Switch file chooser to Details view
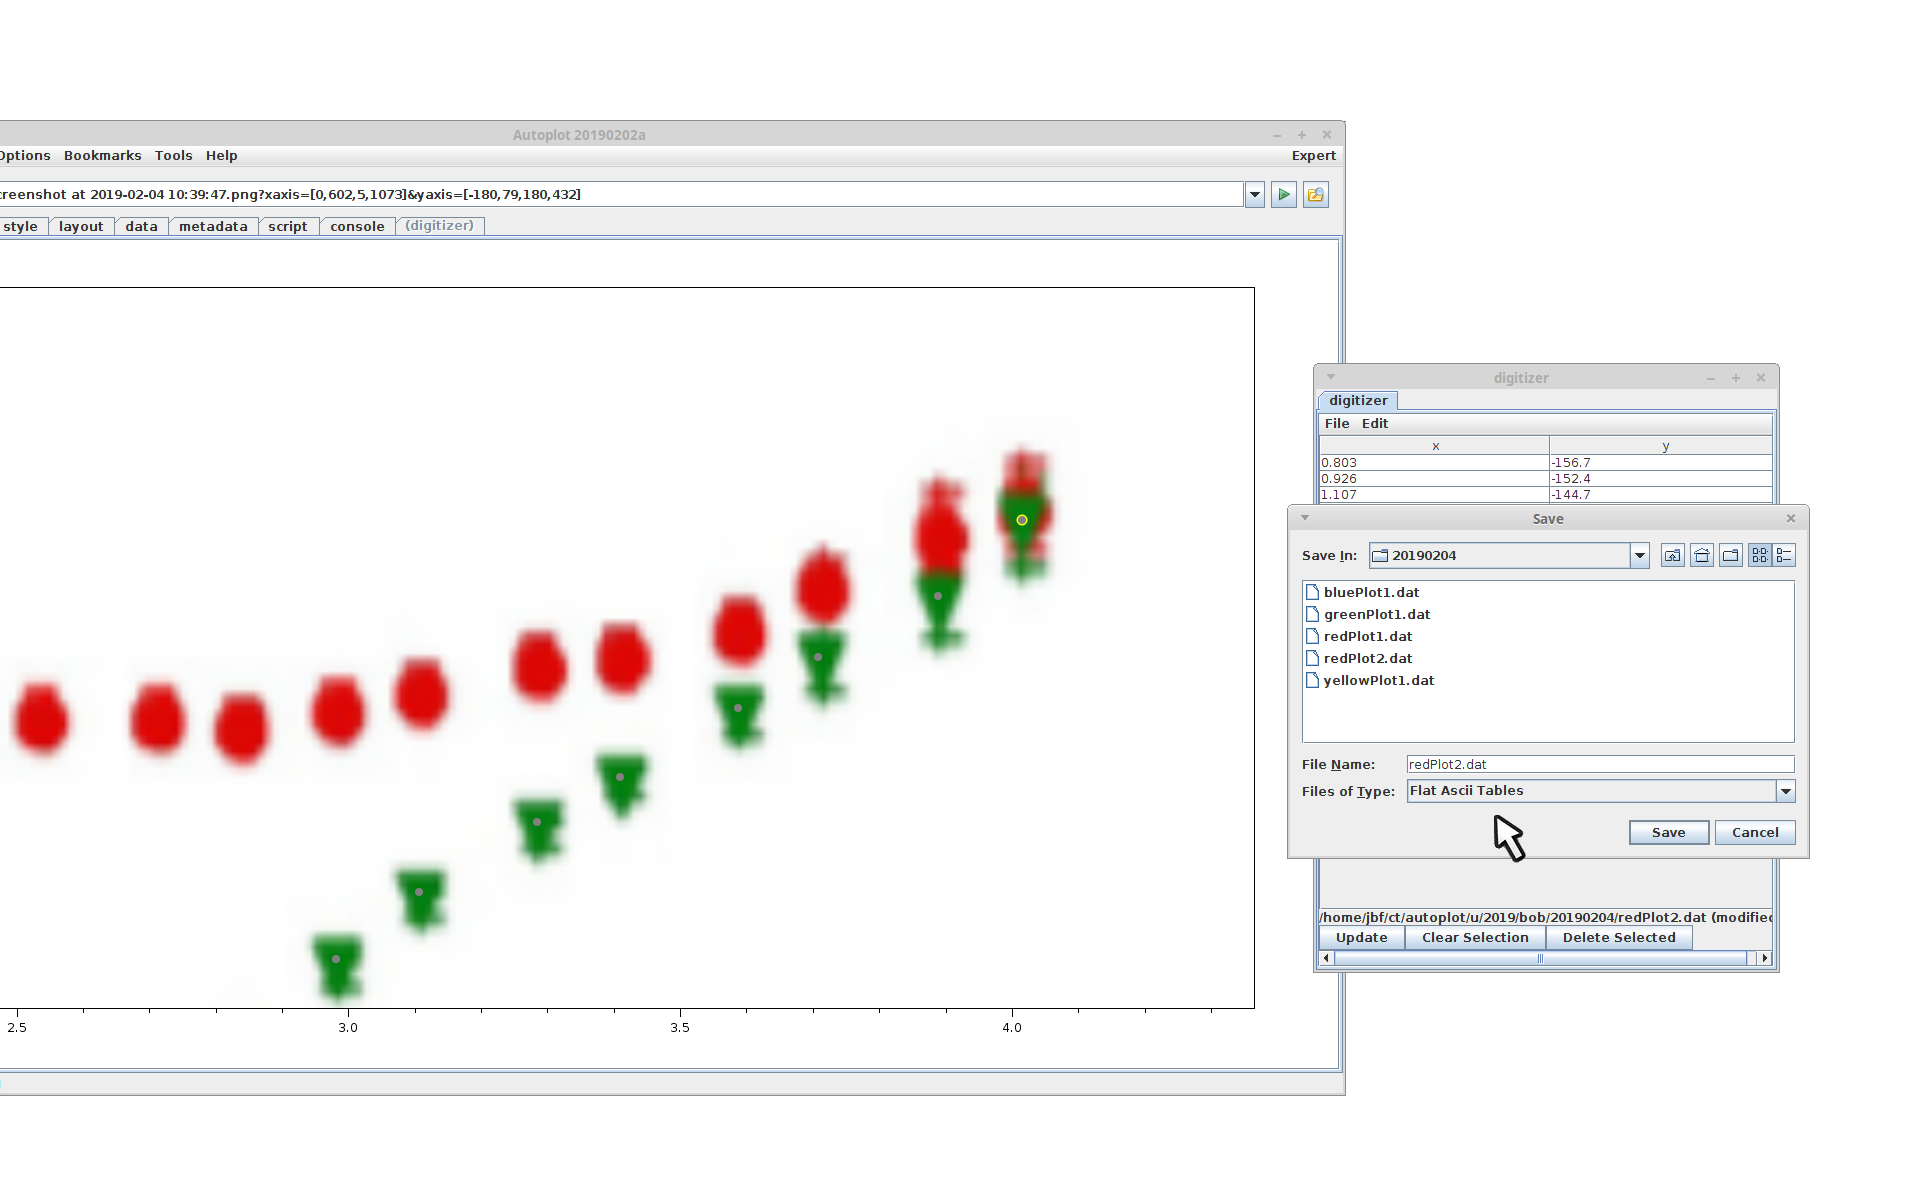The height and width of the screenshot is (1200, 1920). pos(1785,556)
